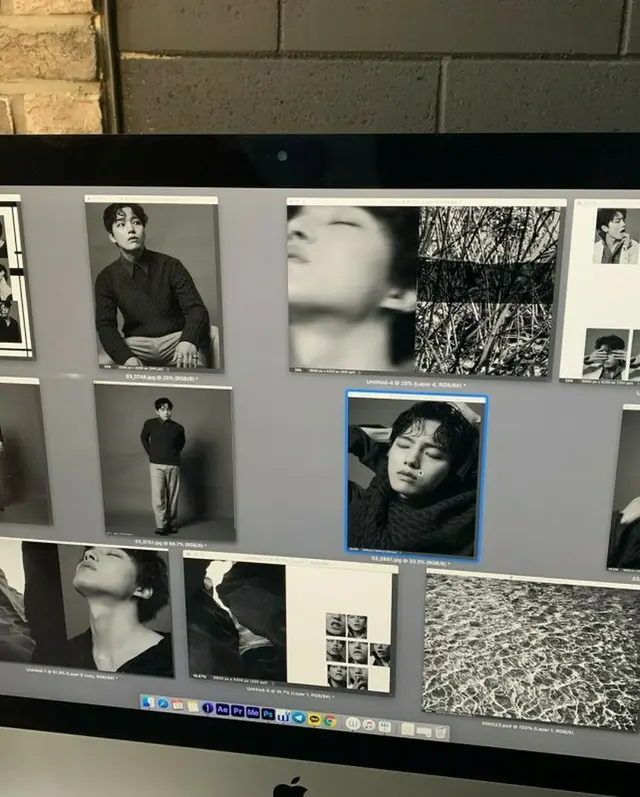Open the white app icon right of Photoshop
The height and width of the screenshot is (797, 640).
click(x=283, y=716)
